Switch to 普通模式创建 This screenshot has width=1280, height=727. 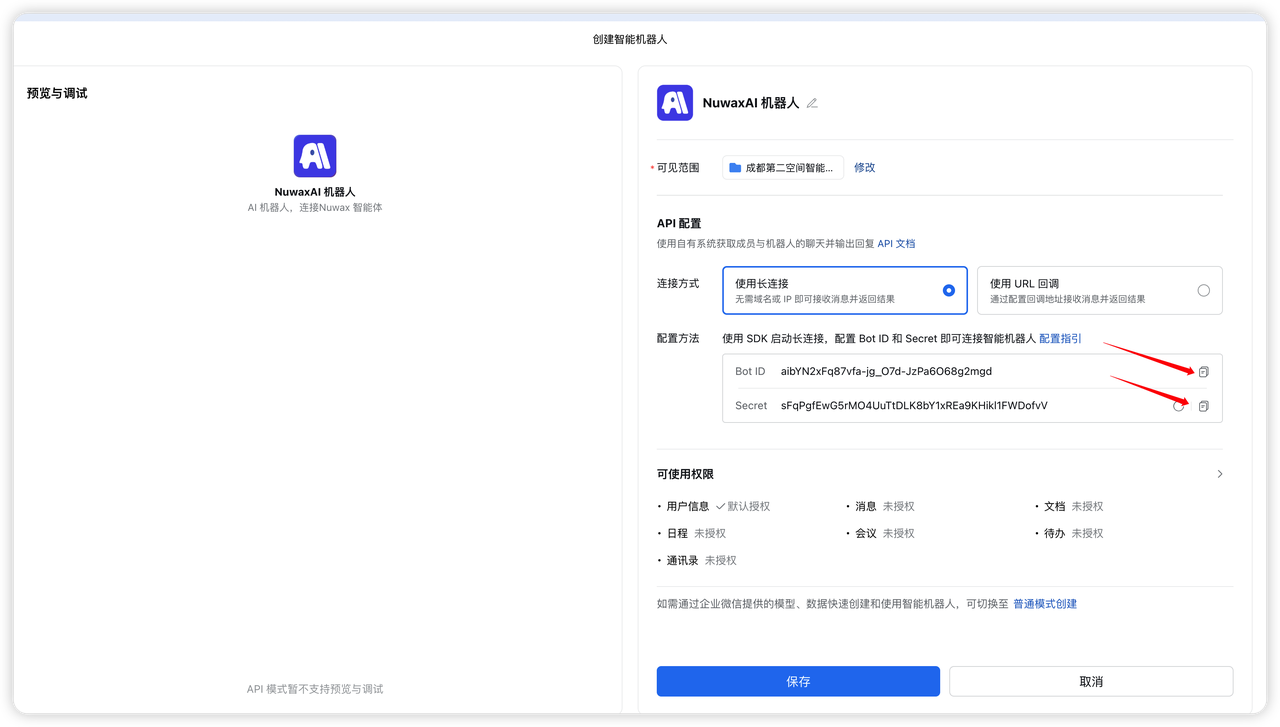pos(1045,604)
